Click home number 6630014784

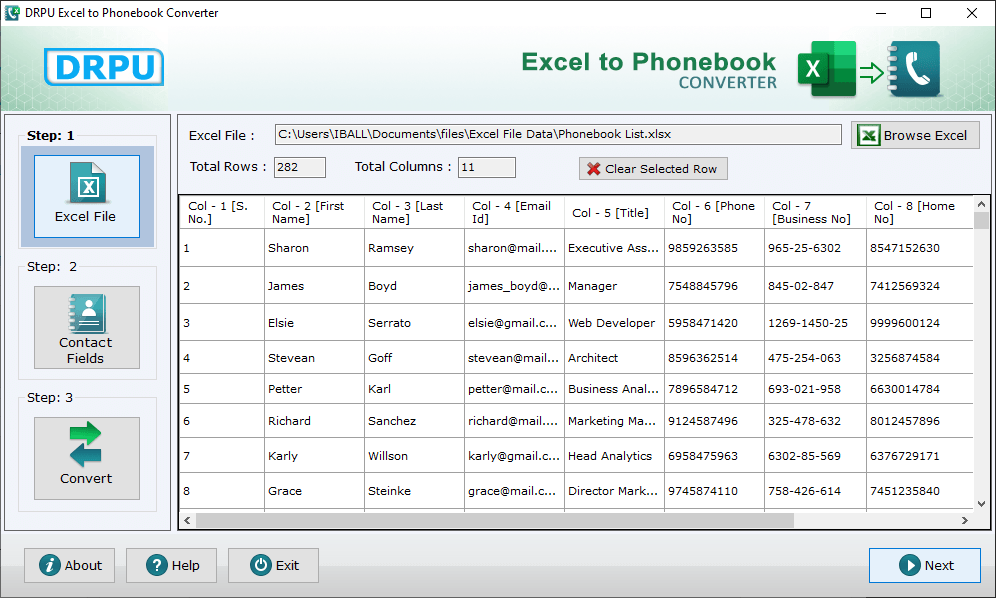click(x=920, y=389)
